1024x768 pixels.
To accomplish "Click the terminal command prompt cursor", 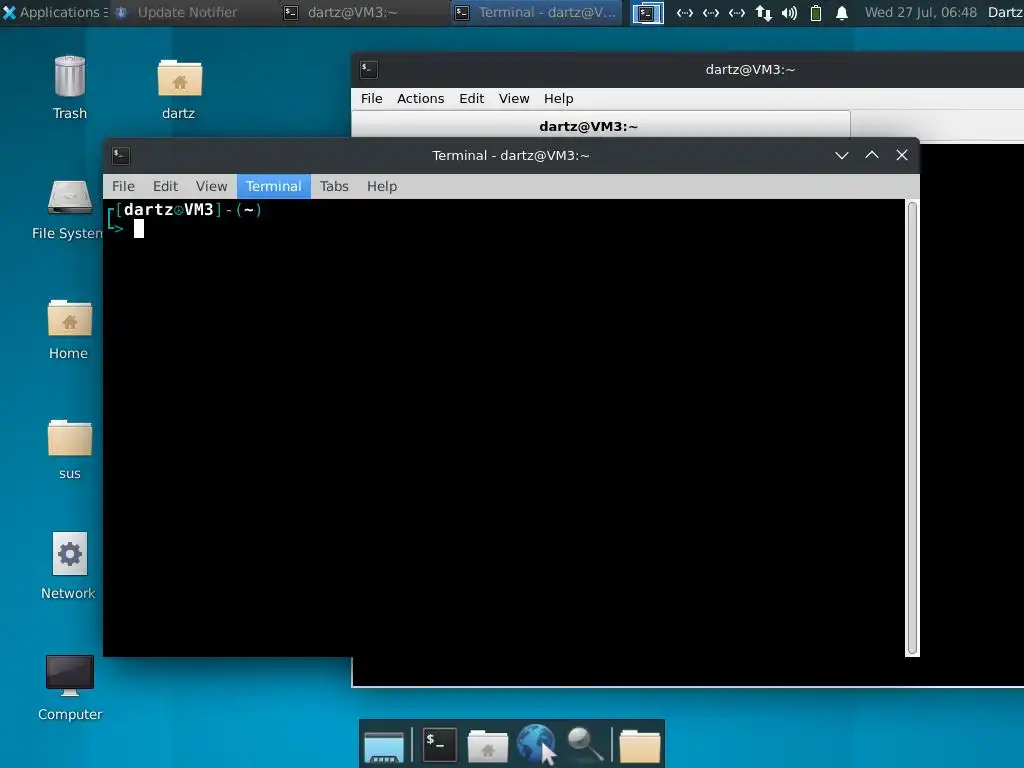I will click(139, 229).
